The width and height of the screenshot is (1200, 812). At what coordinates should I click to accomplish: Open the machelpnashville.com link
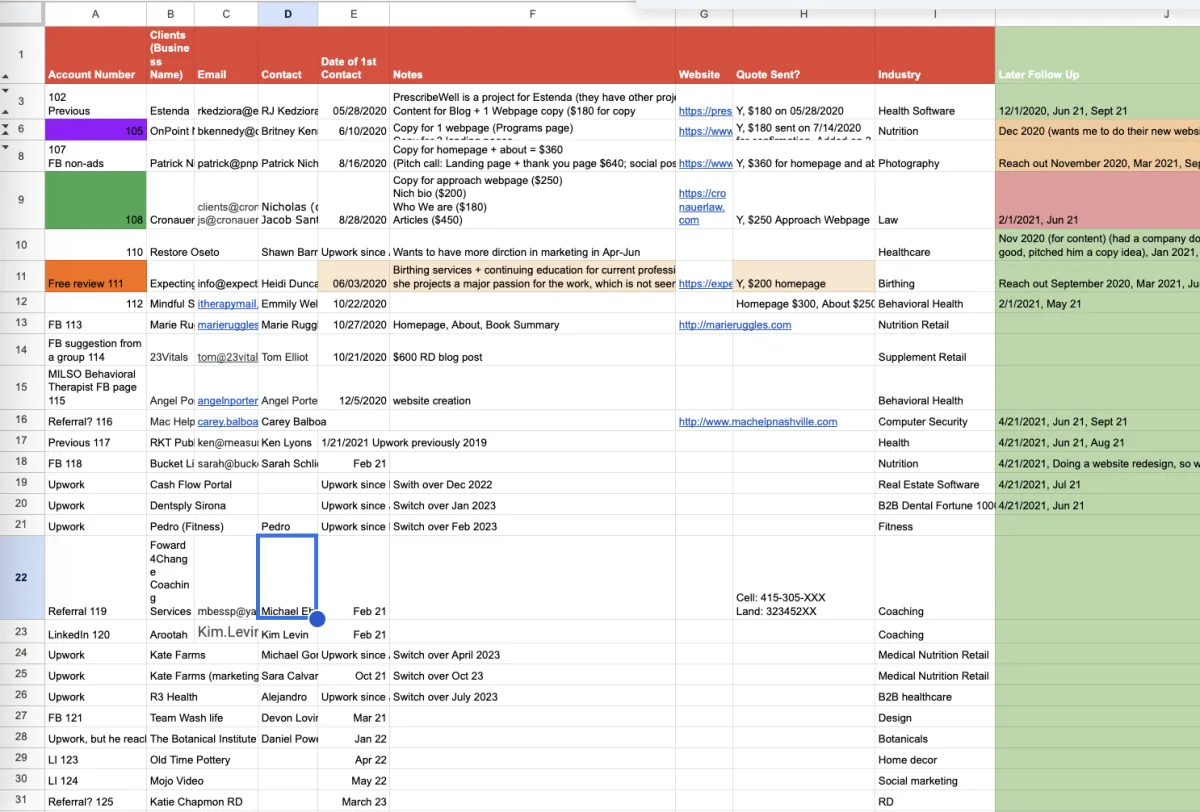click(x=757, y=422)
